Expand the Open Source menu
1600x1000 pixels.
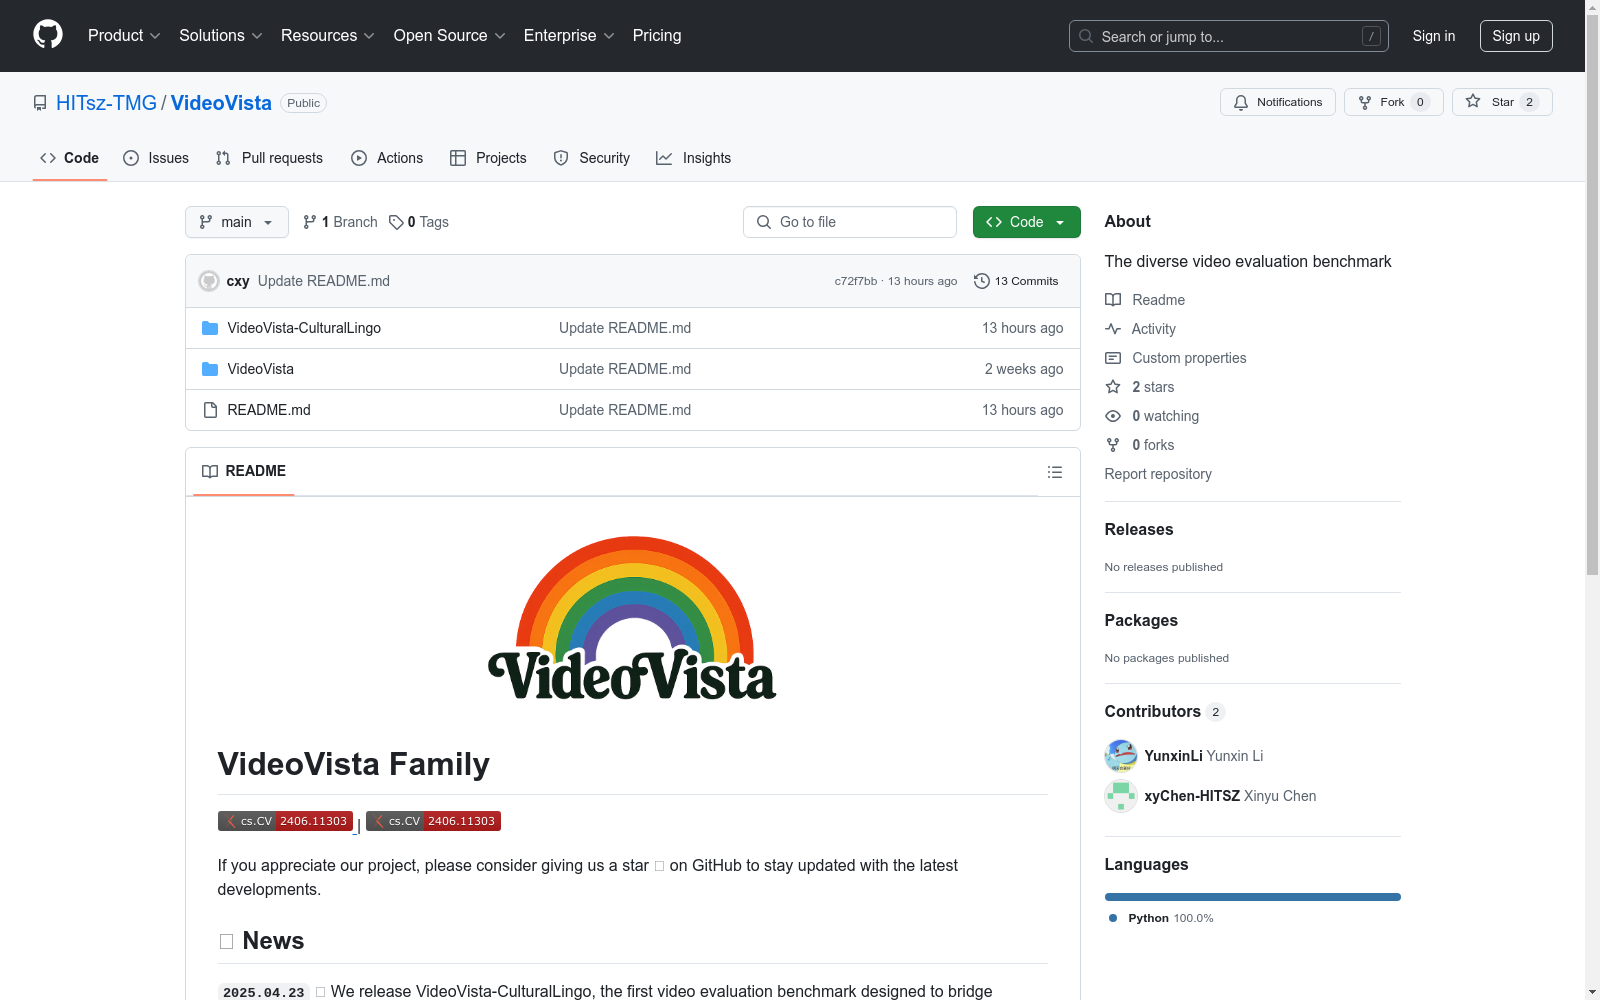(450, 35)
